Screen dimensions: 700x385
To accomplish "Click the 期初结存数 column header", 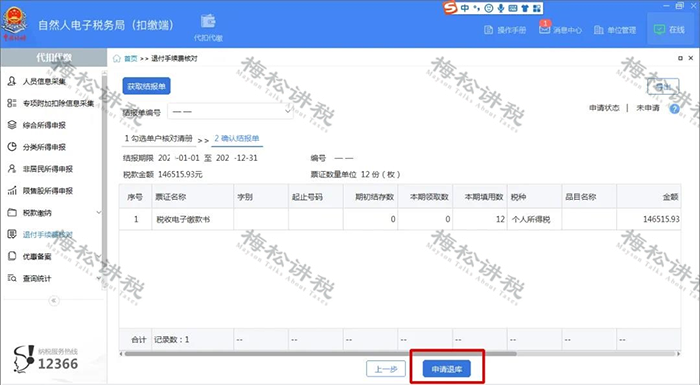I will click(x=370, y=197).
